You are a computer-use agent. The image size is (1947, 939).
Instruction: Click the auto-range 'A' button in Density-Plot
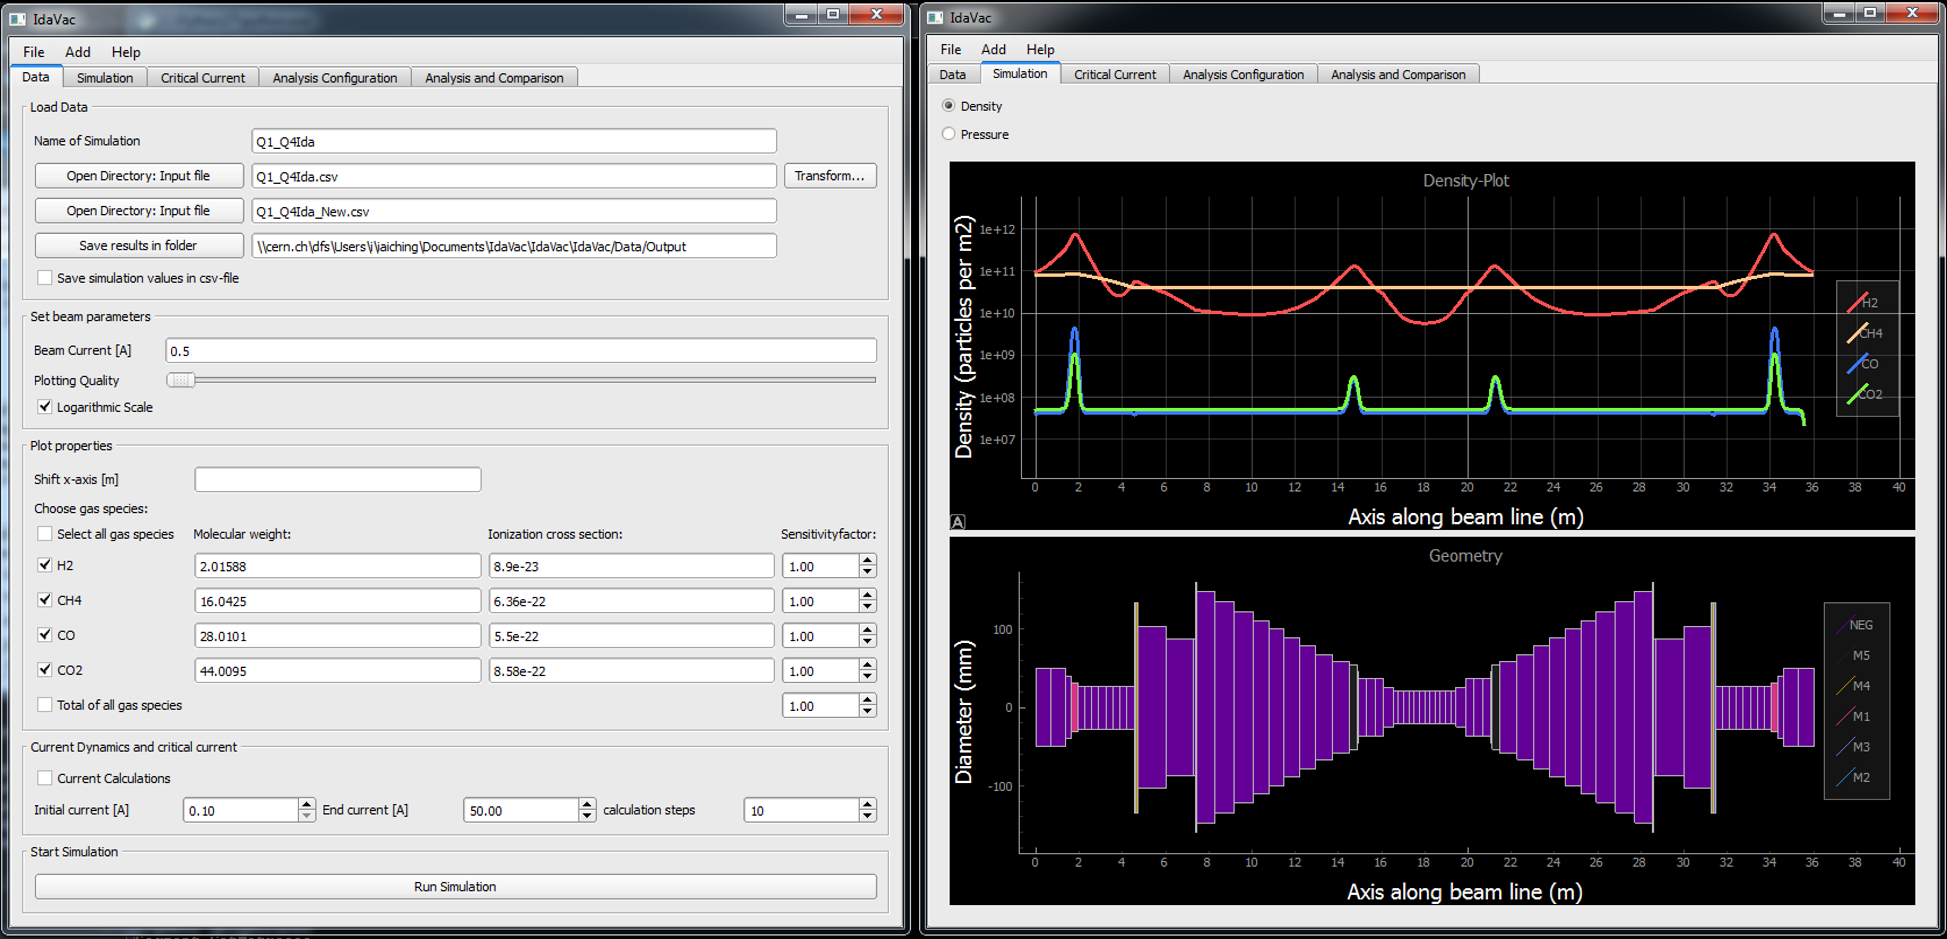[957, 521]
